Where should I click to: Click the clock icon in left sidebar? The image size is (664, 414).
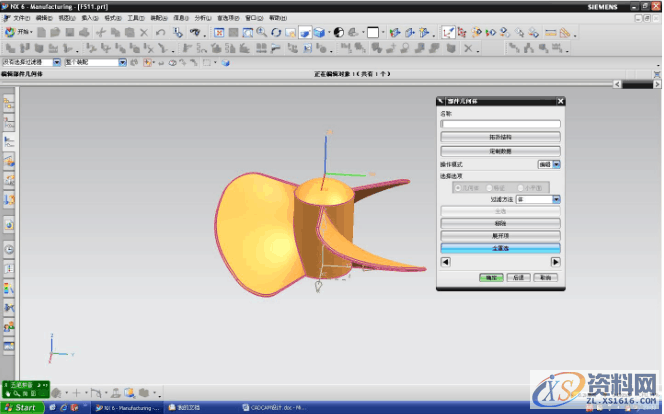pyautogui.click(x=9, y=248)
